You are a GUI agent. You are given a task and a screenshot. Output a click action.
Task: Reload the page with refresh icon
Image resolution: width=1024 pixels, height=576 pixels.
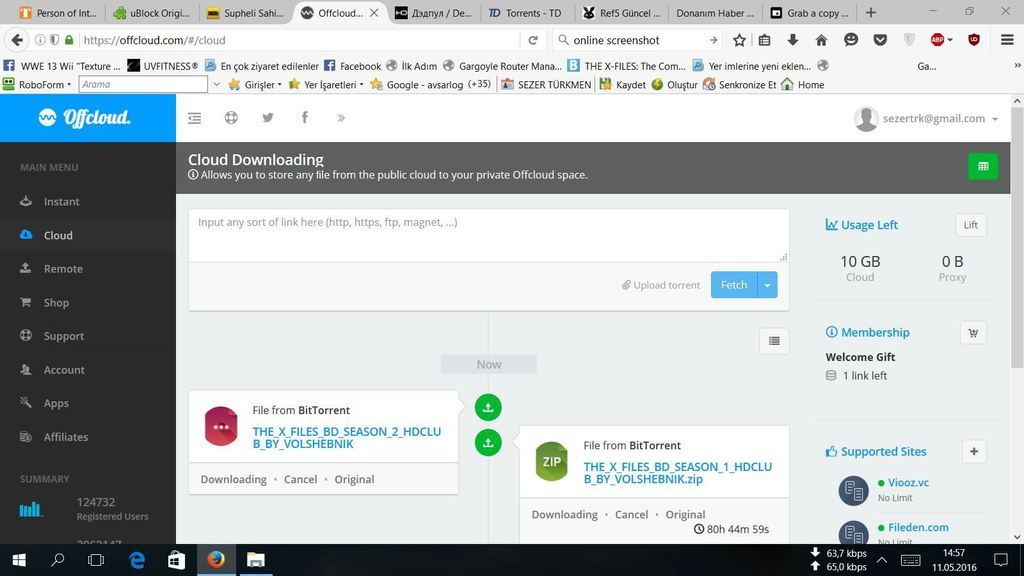pos(533,40)
